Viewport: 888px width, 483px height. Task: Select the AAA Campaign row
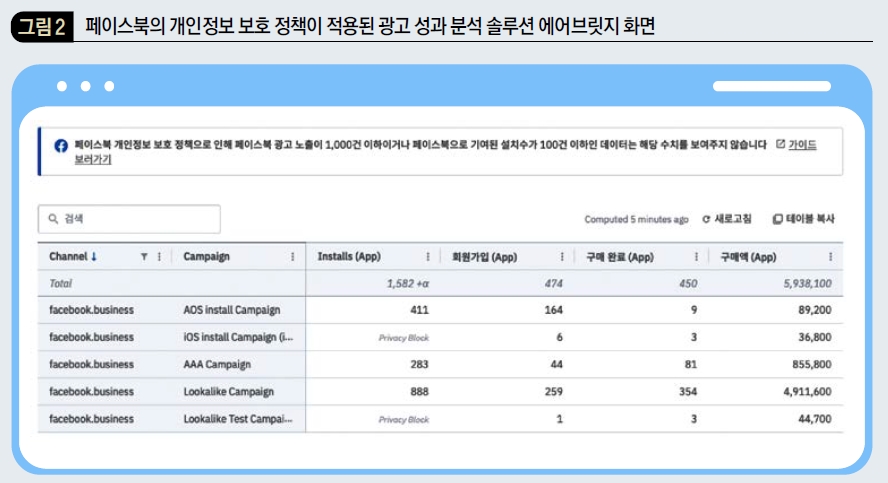pos(440,365)
